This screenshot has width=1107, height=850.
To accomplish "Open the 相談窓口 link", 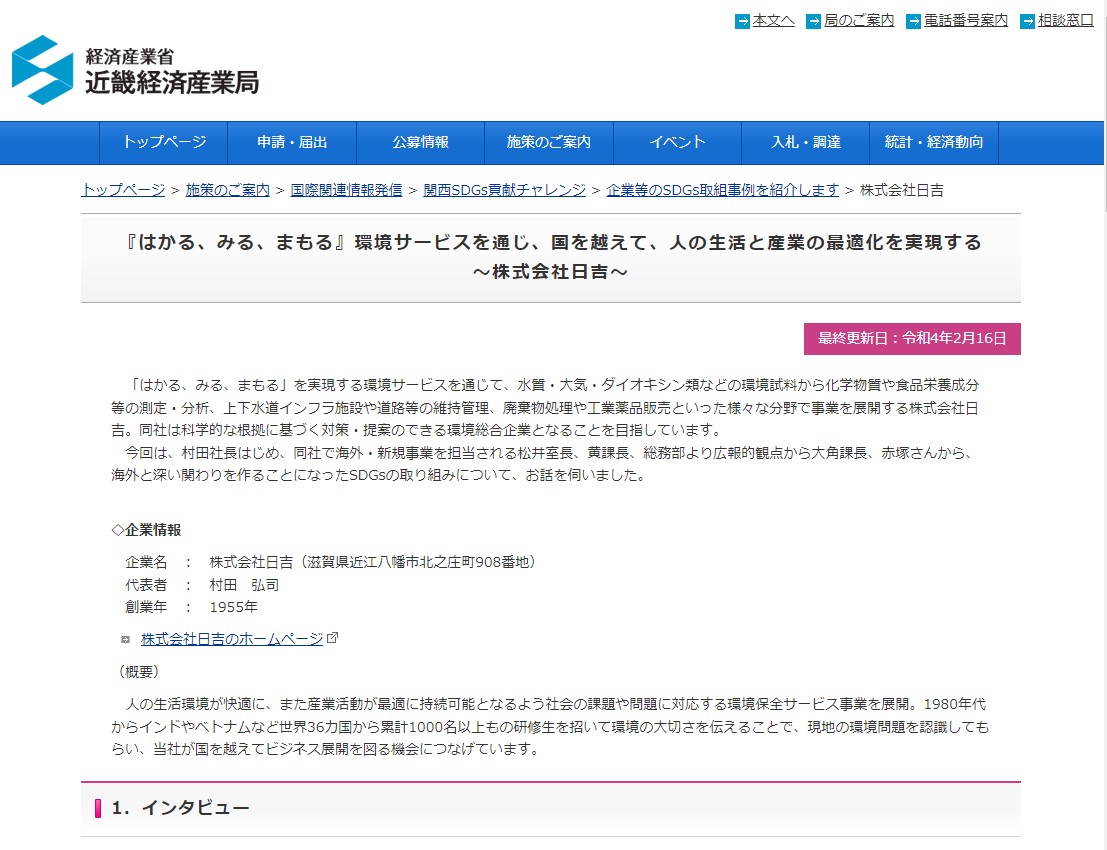I will 1065,21.
